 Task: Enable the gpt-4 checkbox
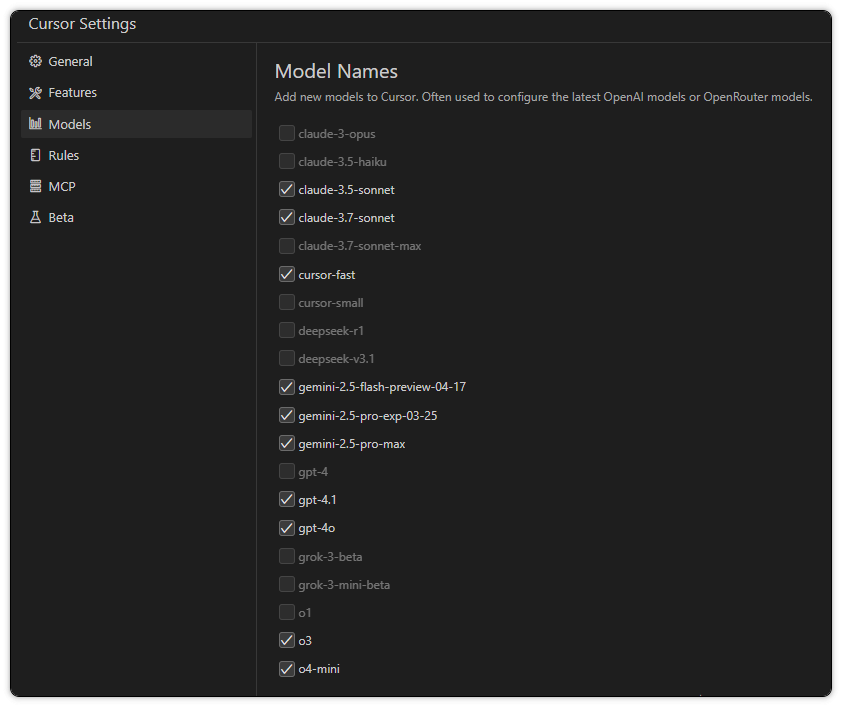tap(287, 471)
